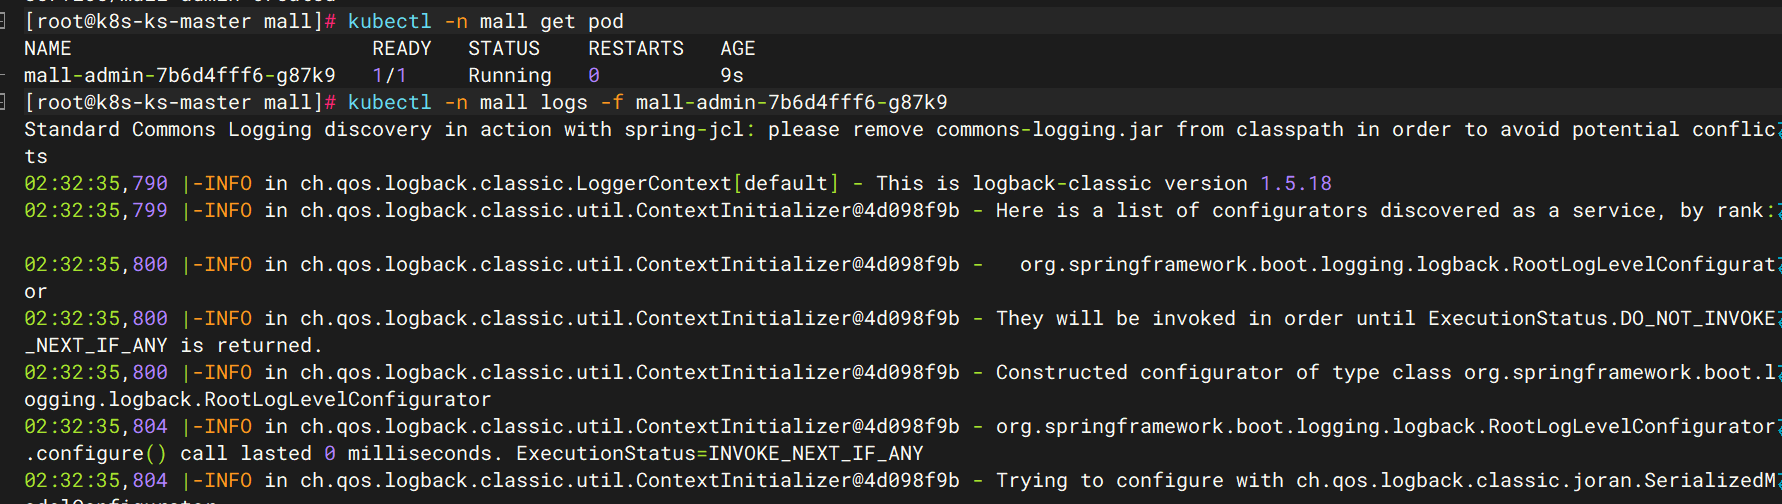Click "ogging.logback.RootLogLevelConfigurator" wrapped line
This screenshot has width=1782, height=504.
[257, 400]
